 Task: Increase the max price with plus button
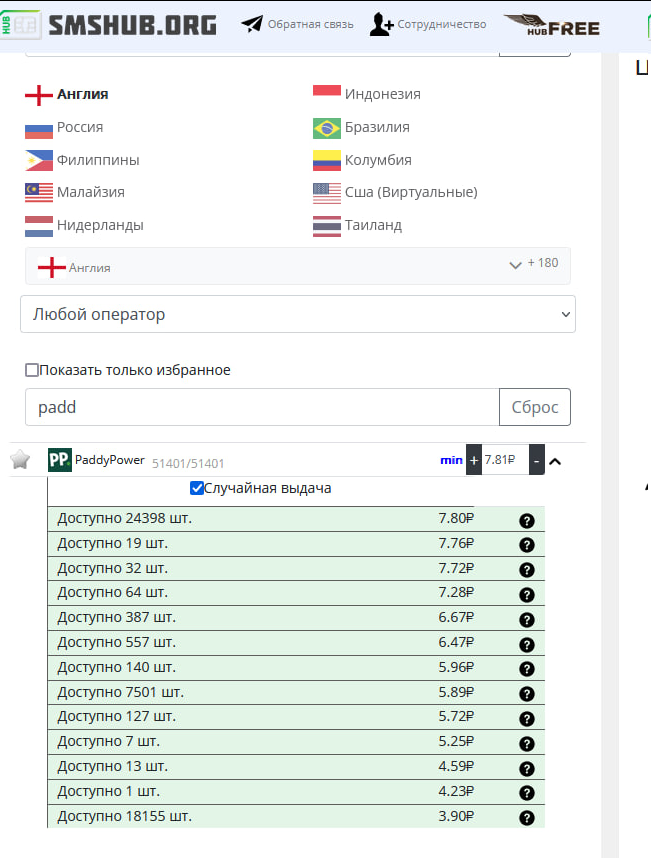[474, 460]
